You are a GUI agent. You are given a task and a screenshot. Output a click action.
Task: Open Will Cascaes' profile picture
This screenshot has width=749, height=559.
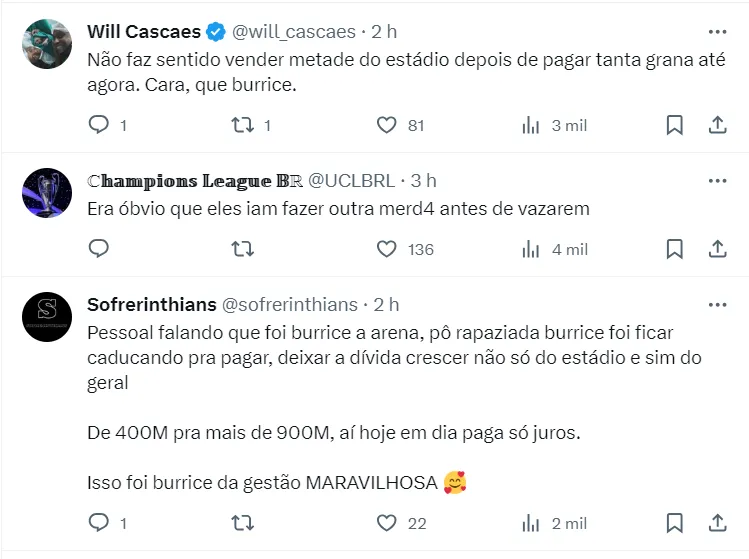click(x=46, y=45)
